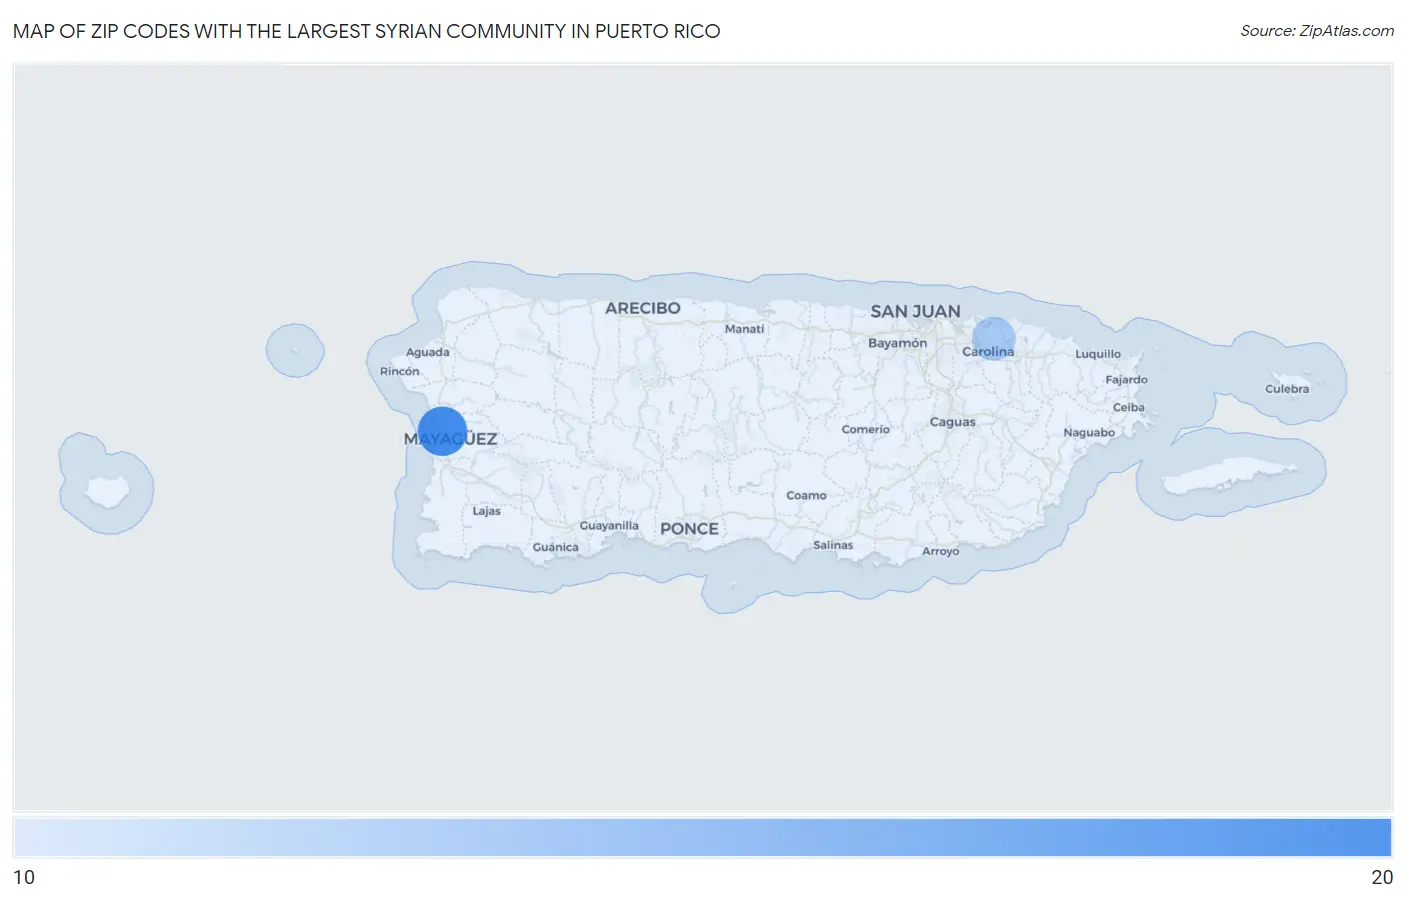1406x899 pixels.
Task: Select the Bayamón label on the map
Action: pyautogui.click(x=897, y=343)
